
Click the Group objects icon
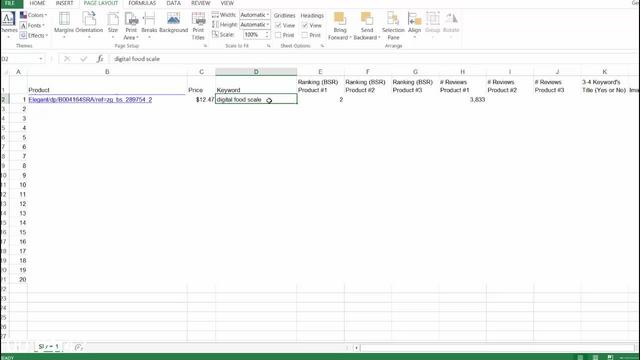pos(432,19)
